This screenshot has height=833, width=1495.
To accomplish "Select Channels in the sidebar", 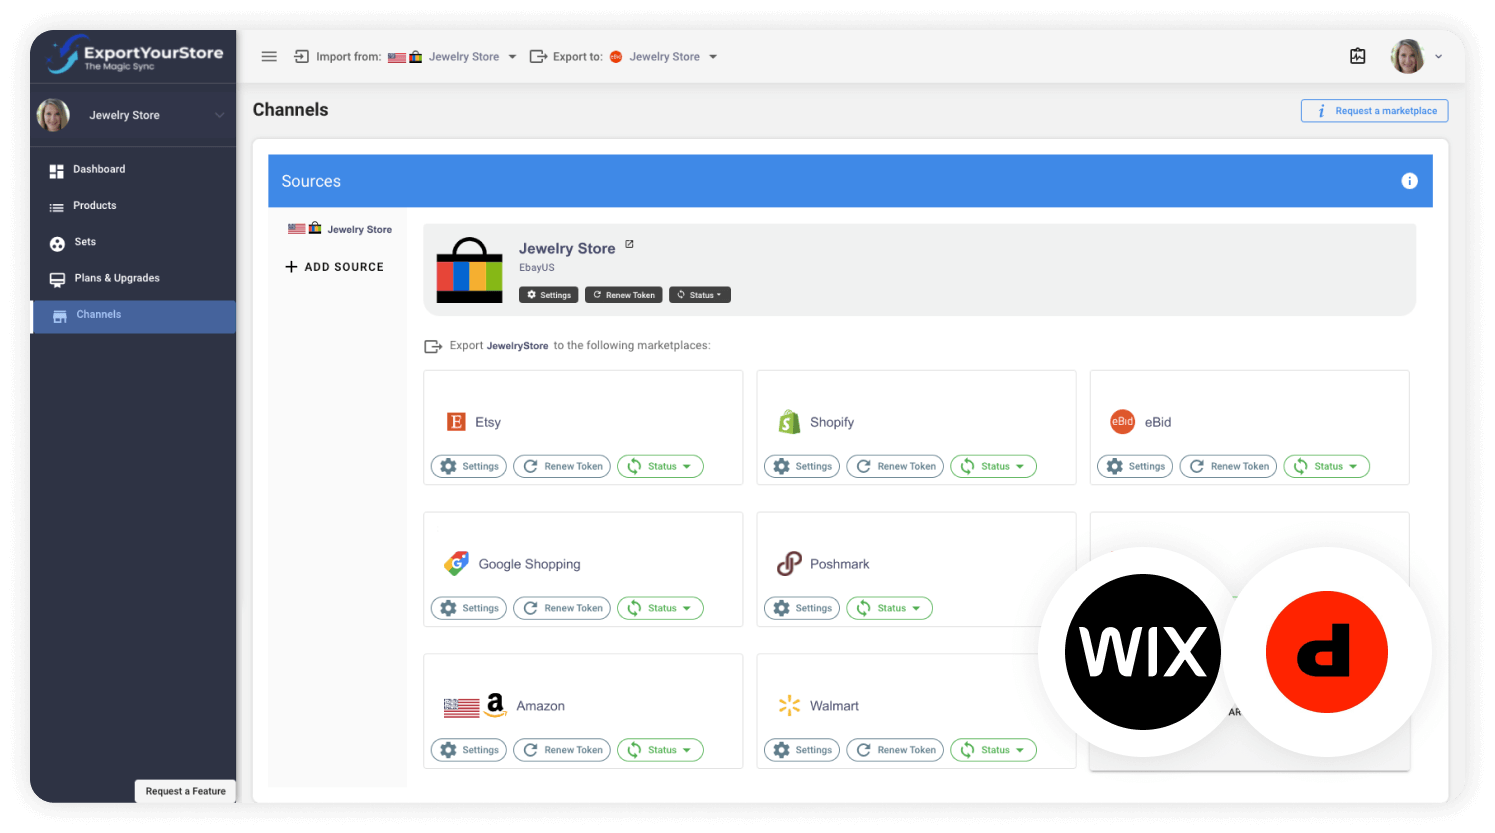I will pyautogui.click(x=133, y=315).
